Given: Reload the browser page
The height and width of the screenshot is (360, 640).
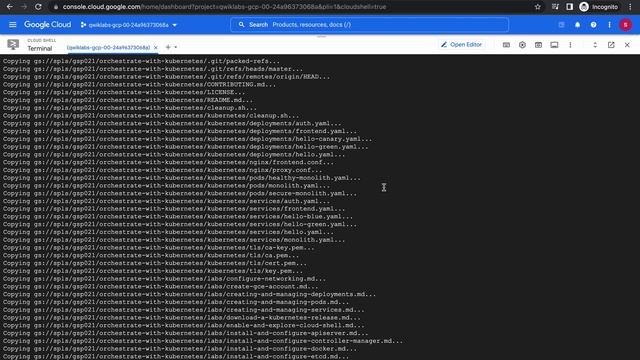Looking at the screenshot, I should [x=38, y=7].
